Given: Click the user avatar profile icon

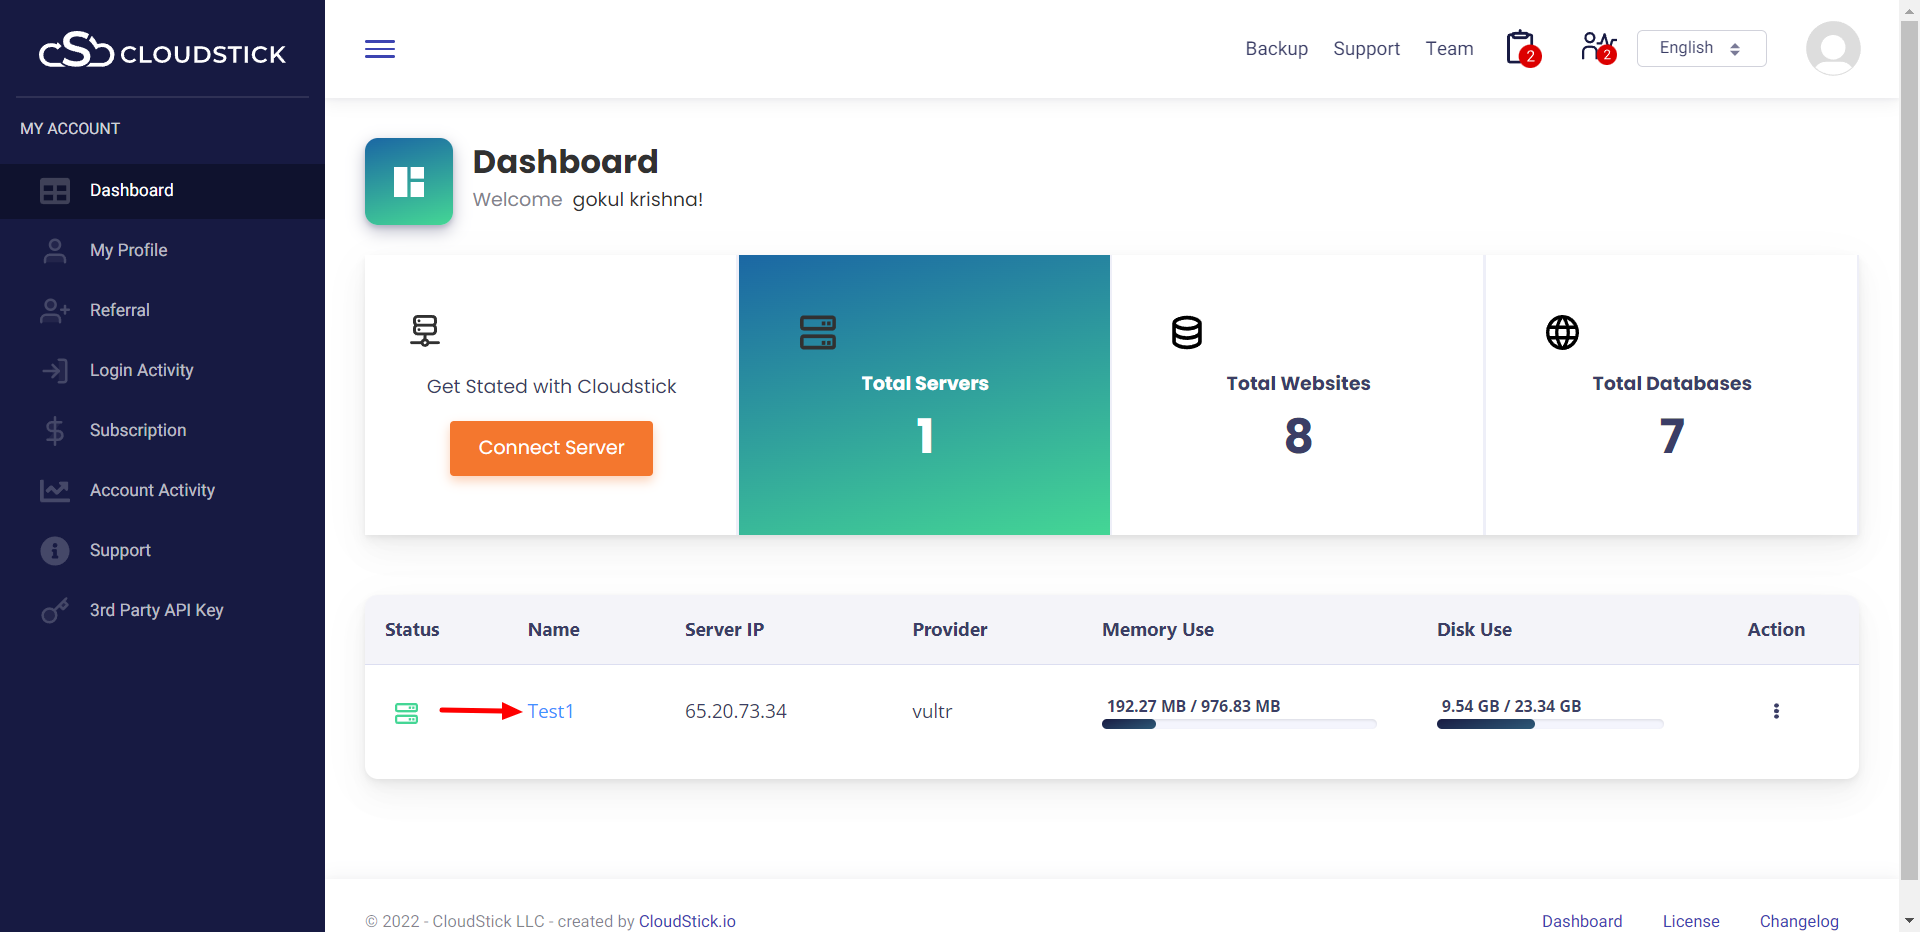Looking at the screenshot, I should pyautogui.click(x=1832, y=49).
